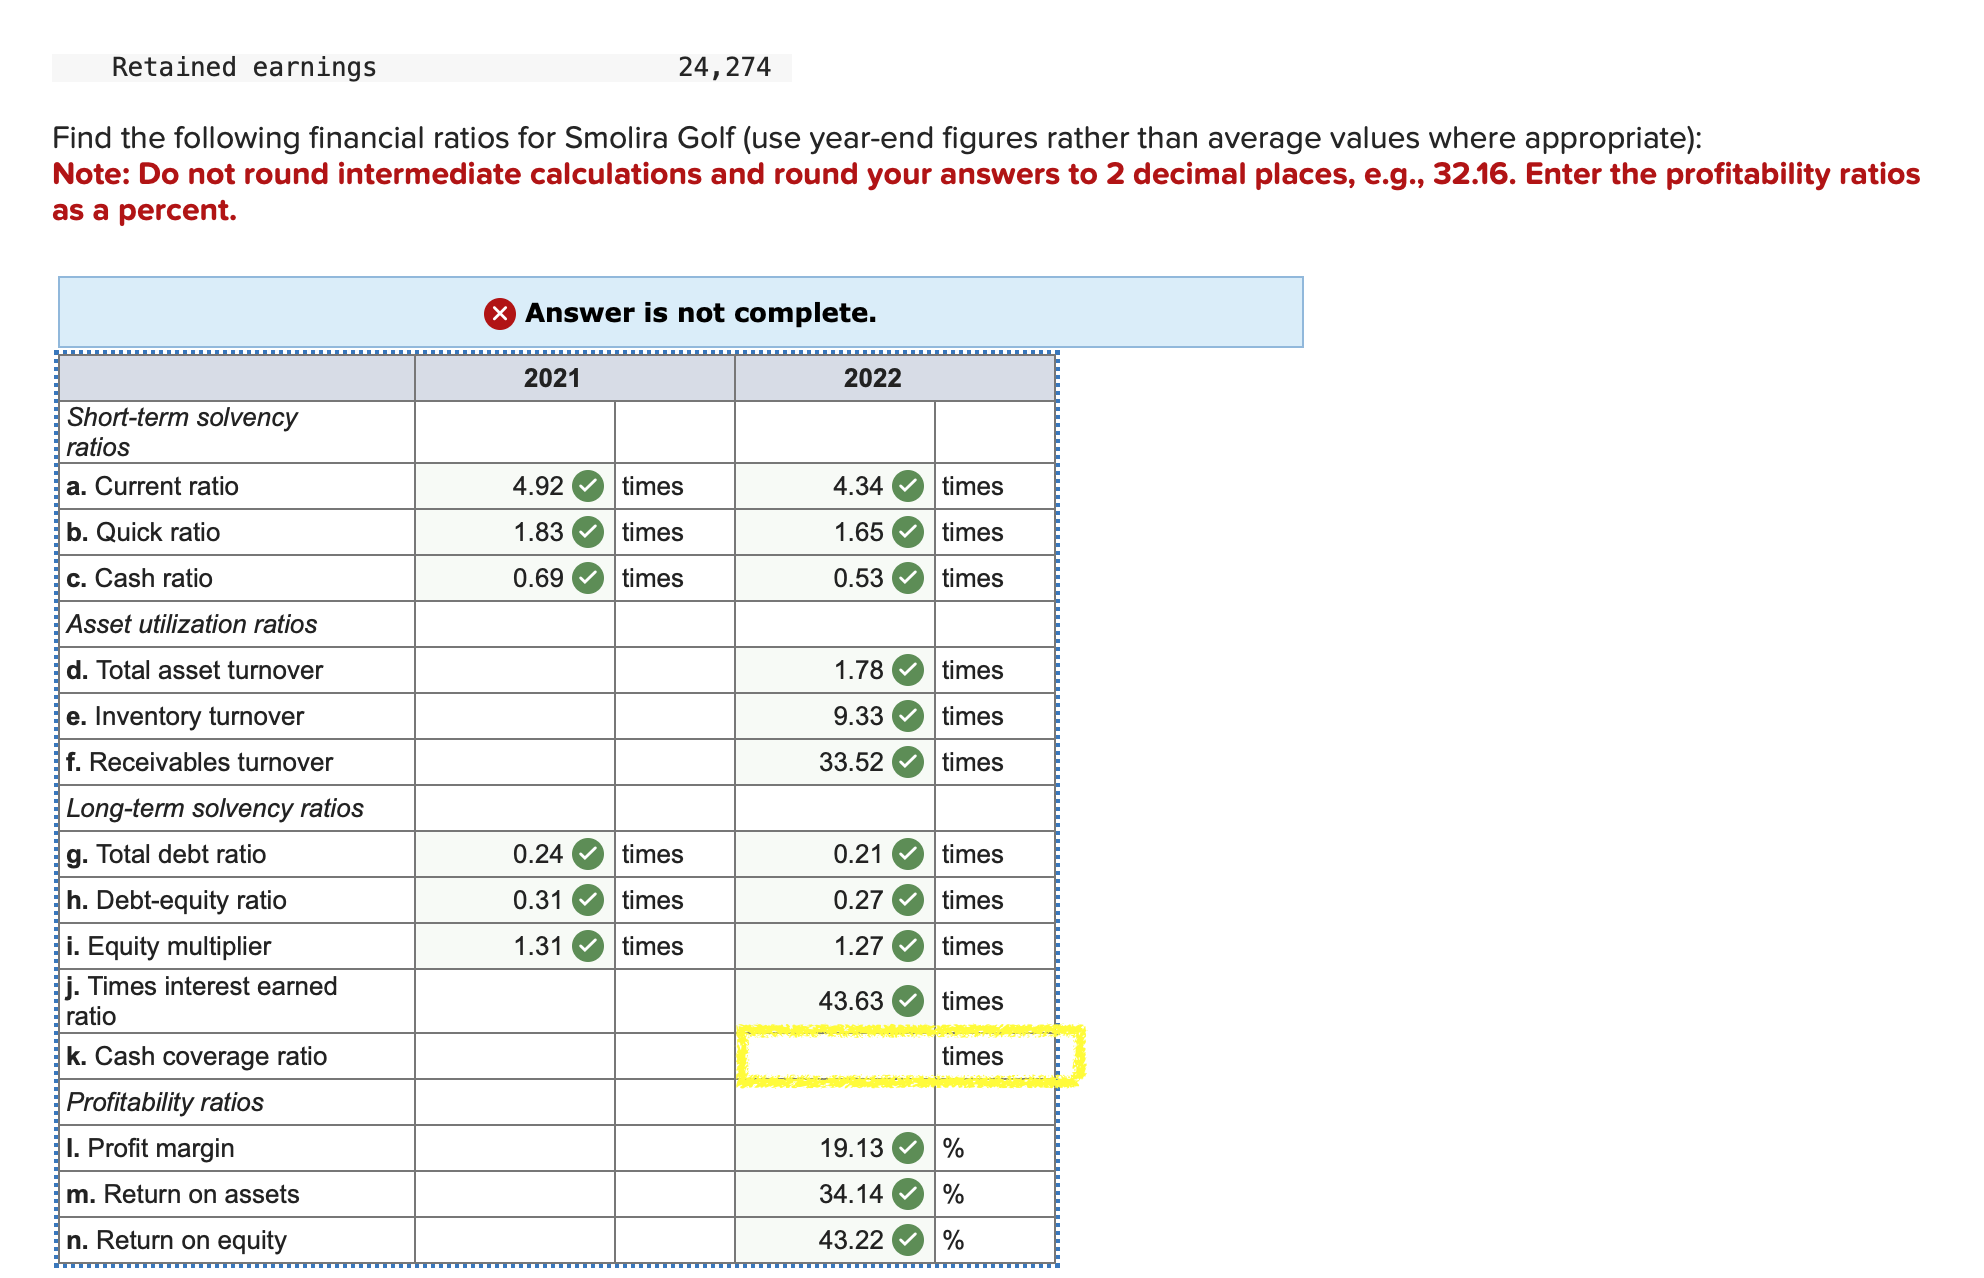Click the Retained earnings 24,274 row

(x=420, y=67)
